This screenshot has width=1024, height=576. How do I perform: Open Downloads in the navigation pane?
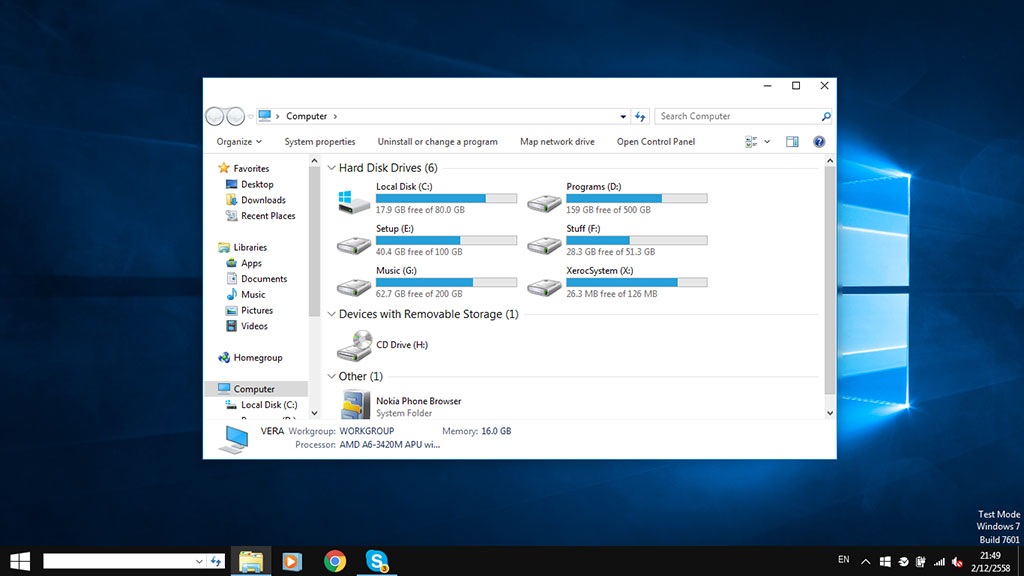[263, 200]
